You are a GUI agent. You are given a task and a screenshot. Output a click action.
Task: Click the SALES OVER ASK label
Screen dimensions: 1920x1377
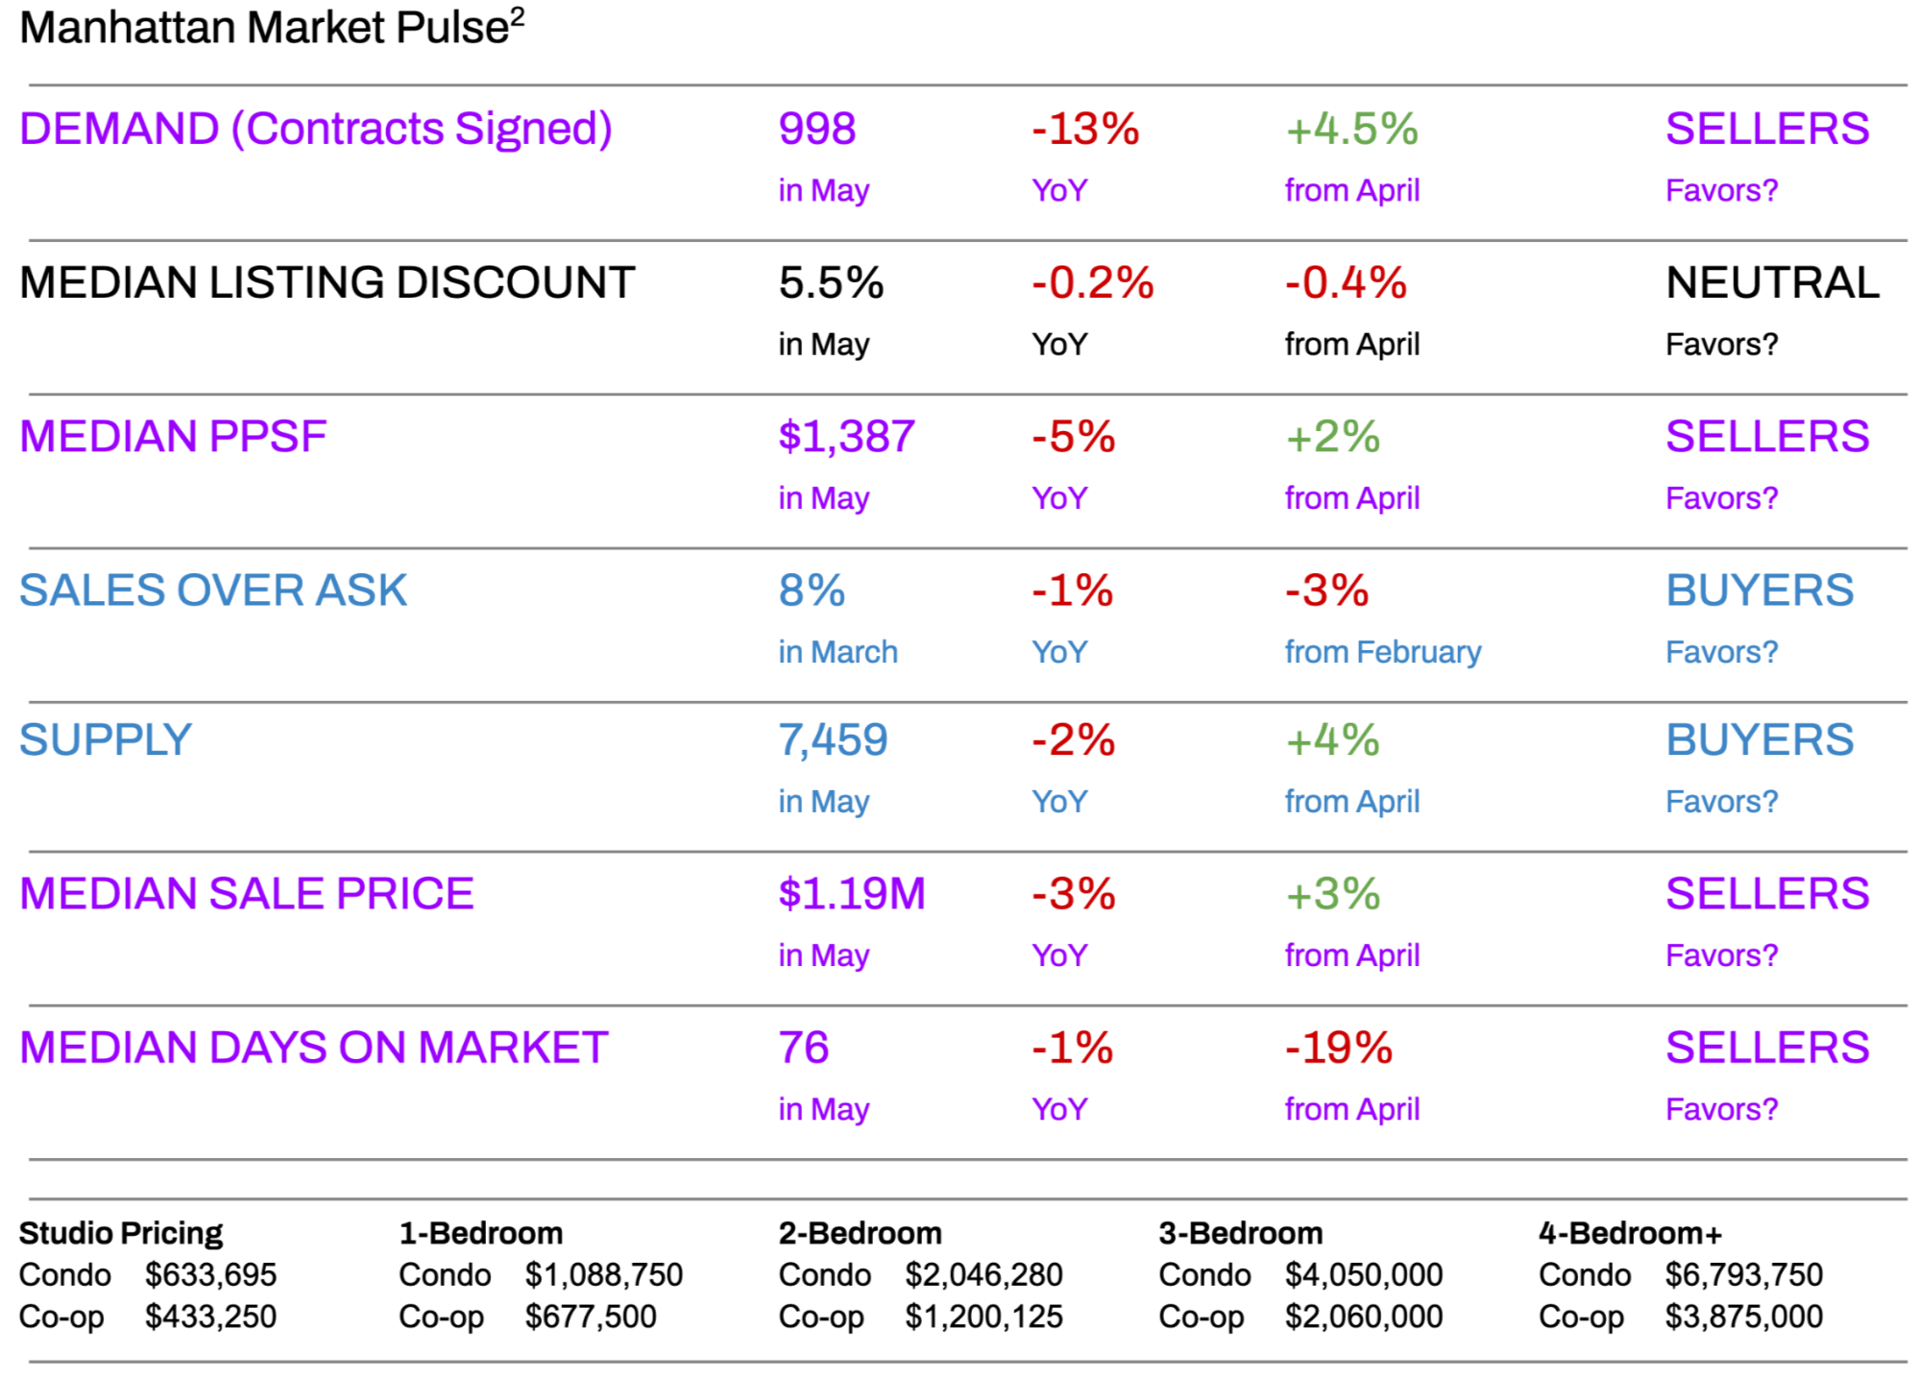pos(213,591)
